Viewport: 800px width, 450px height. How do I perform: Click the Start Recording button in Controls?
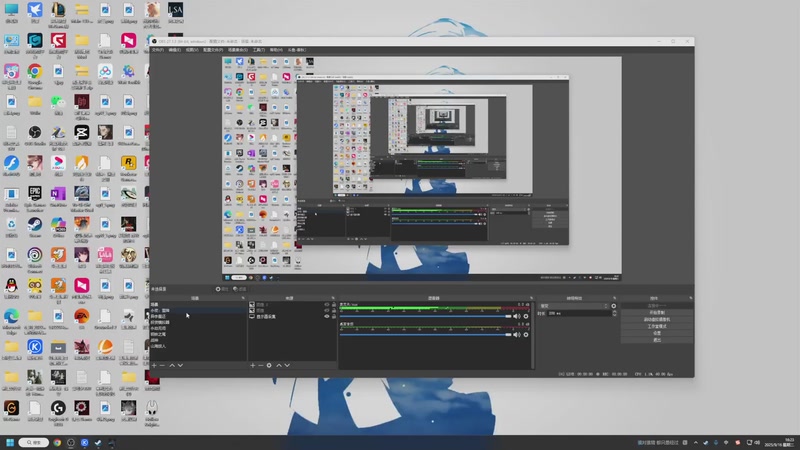point(657,313)
